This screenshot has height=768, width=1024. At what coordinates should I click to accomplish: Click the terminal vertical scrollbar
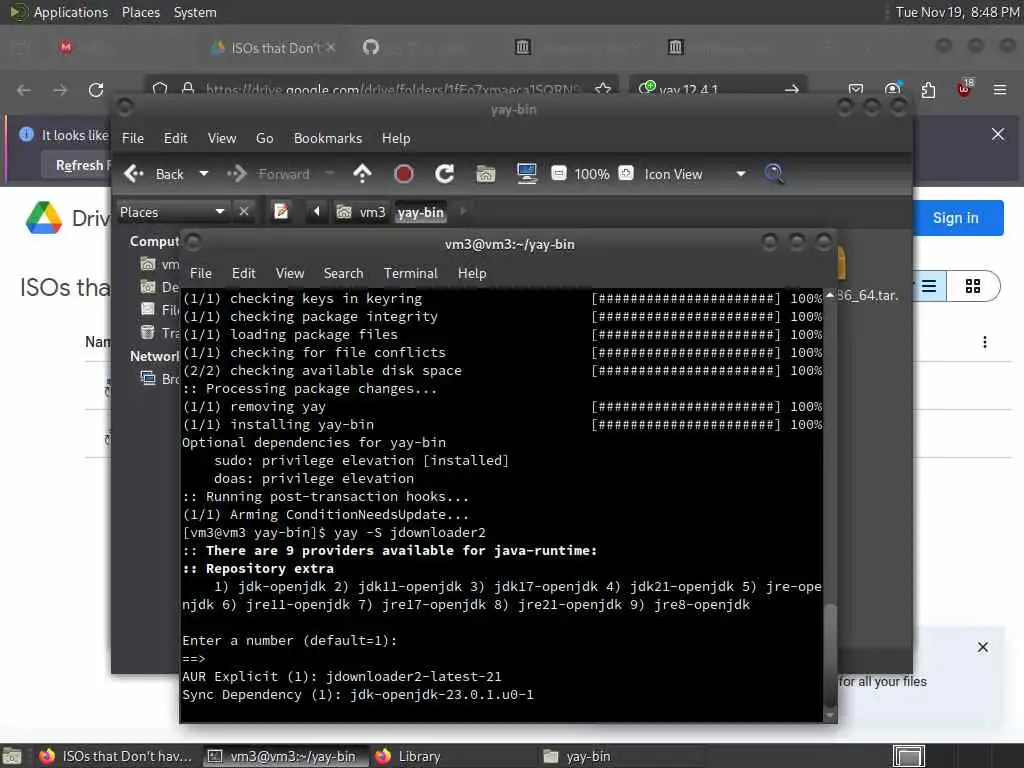[x=830, y=503]
